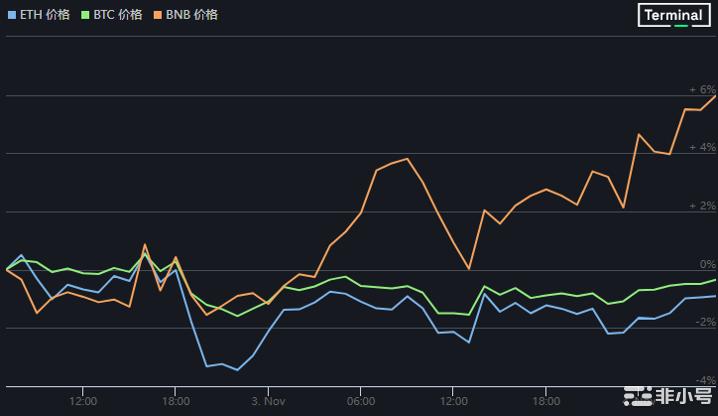Click the green underline indicator beneath Terminal
This screenshot has width=718, height=416.
tap(681, 26)
